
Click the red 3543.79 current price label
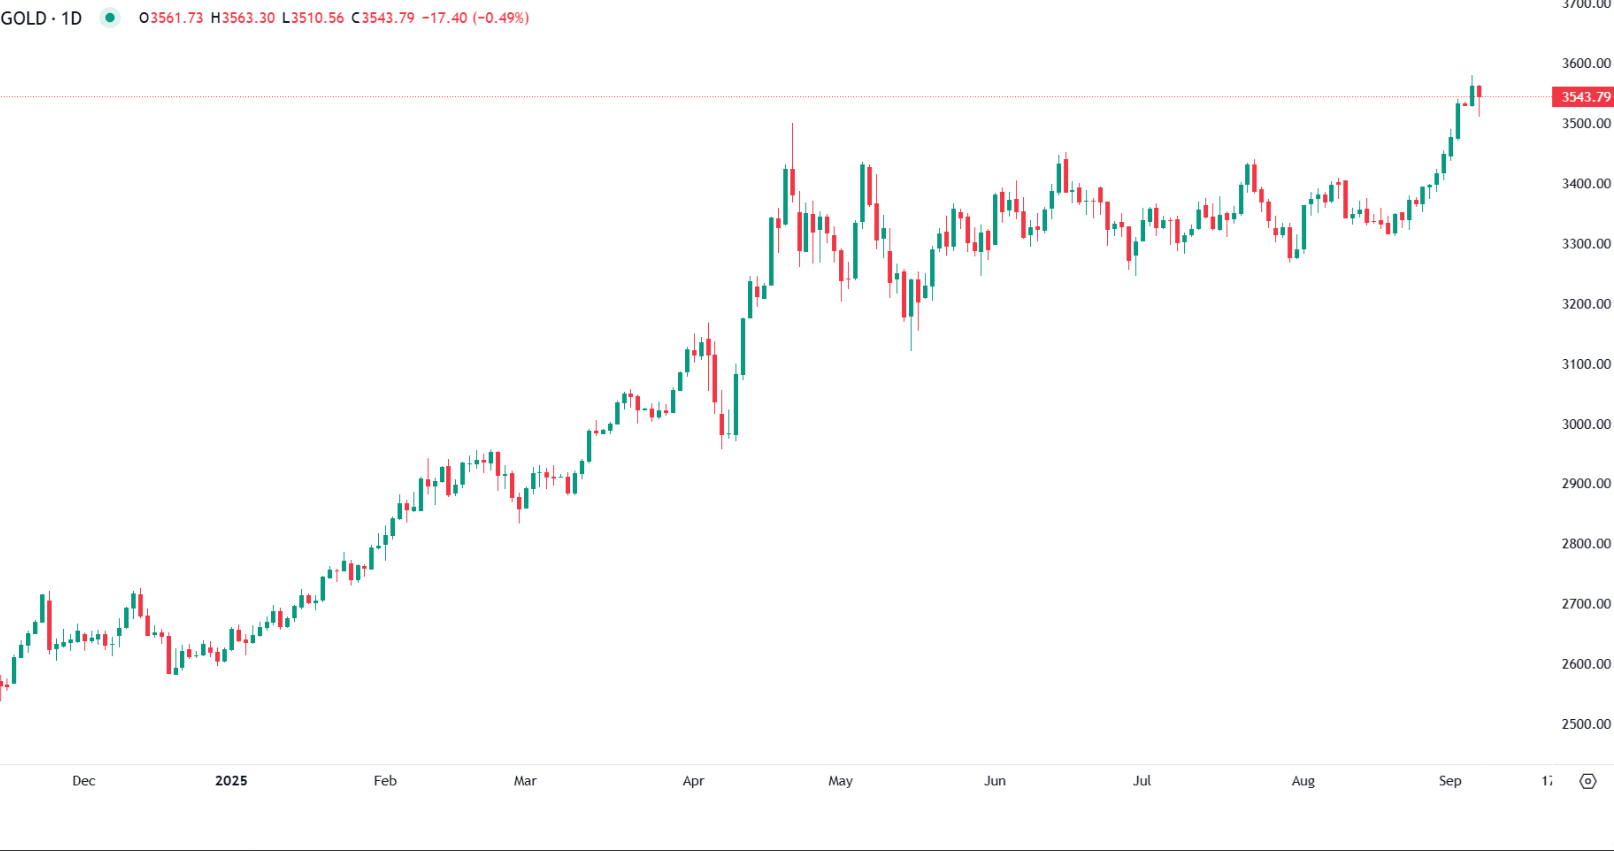1585,97
